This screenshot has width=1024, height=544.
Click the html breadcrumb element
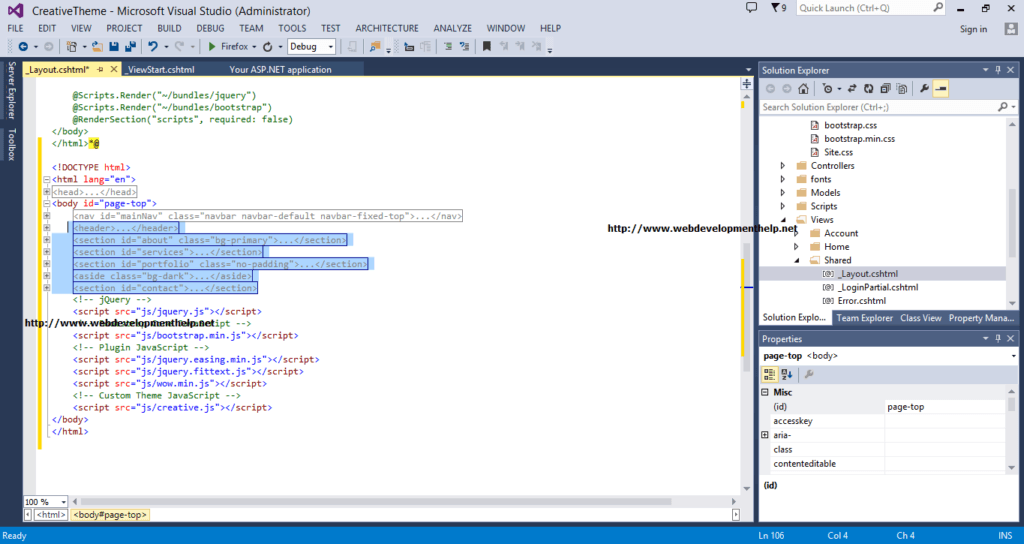tap(51, 515)
